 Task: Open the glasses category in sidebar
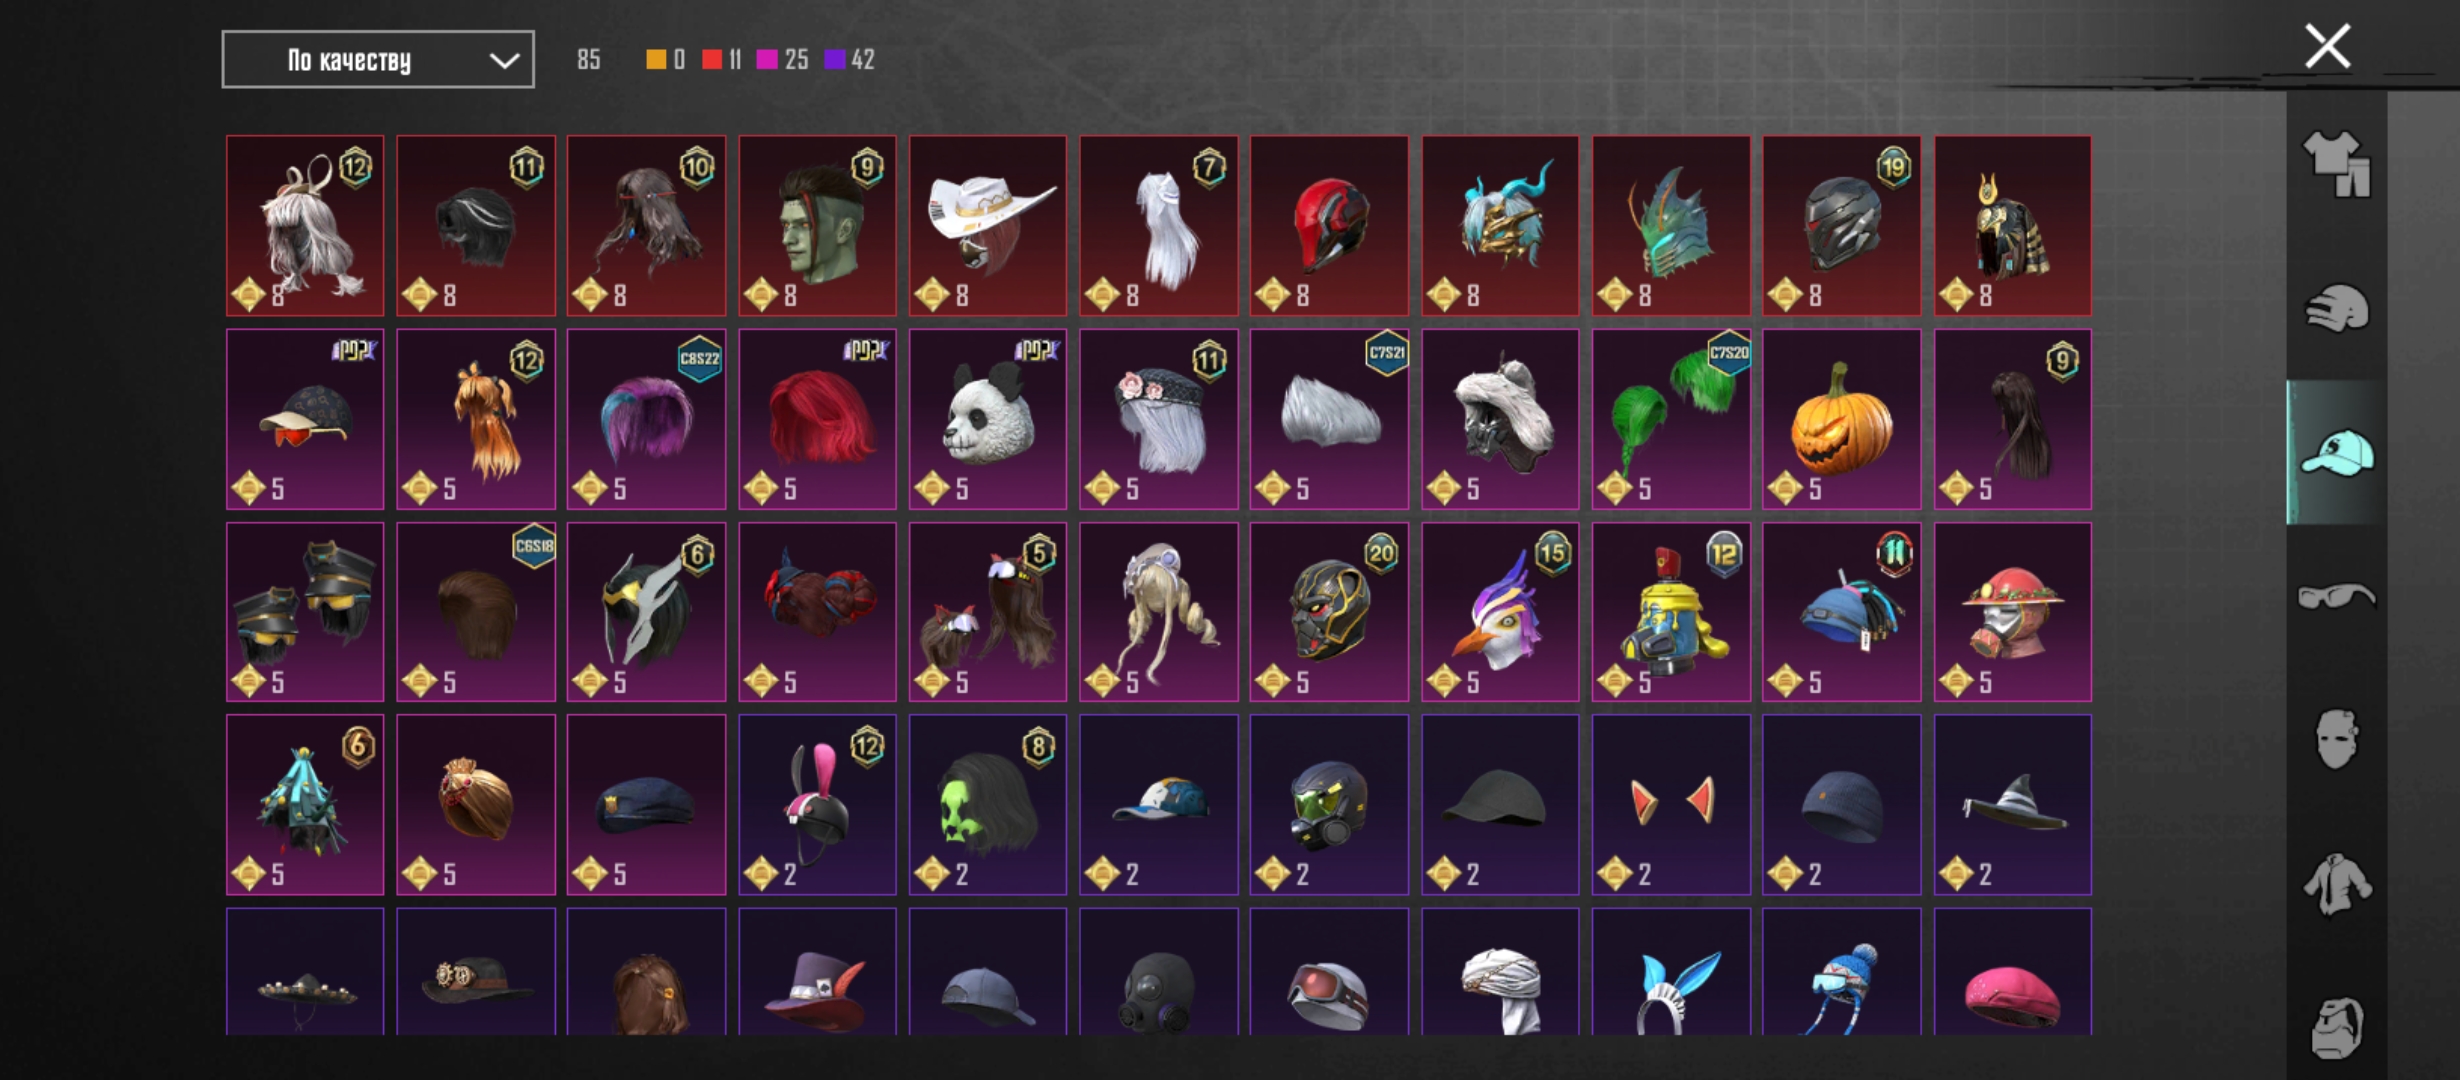coord(2337,596)
